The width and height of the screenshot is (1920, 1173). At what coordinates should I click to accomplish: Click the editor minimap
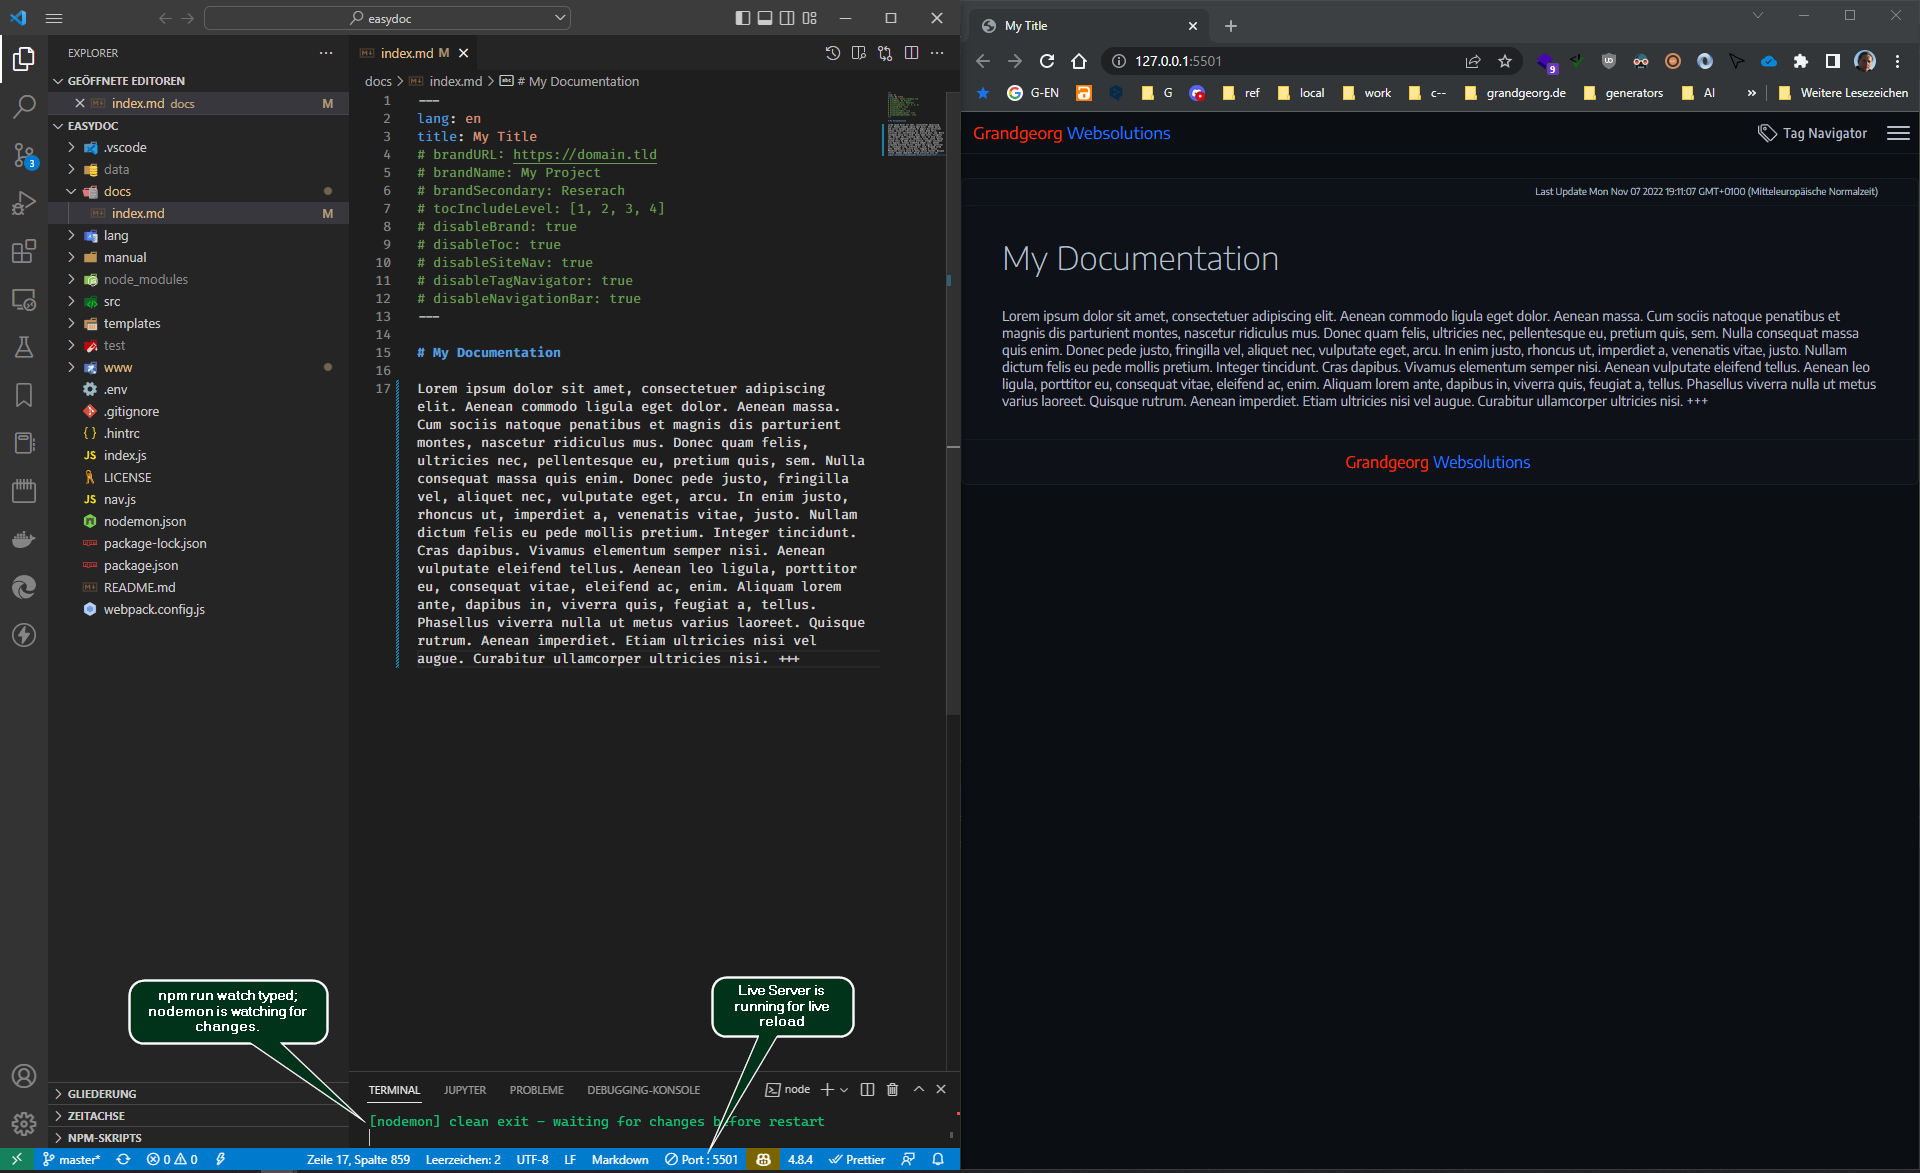click(x=915, y=125)
